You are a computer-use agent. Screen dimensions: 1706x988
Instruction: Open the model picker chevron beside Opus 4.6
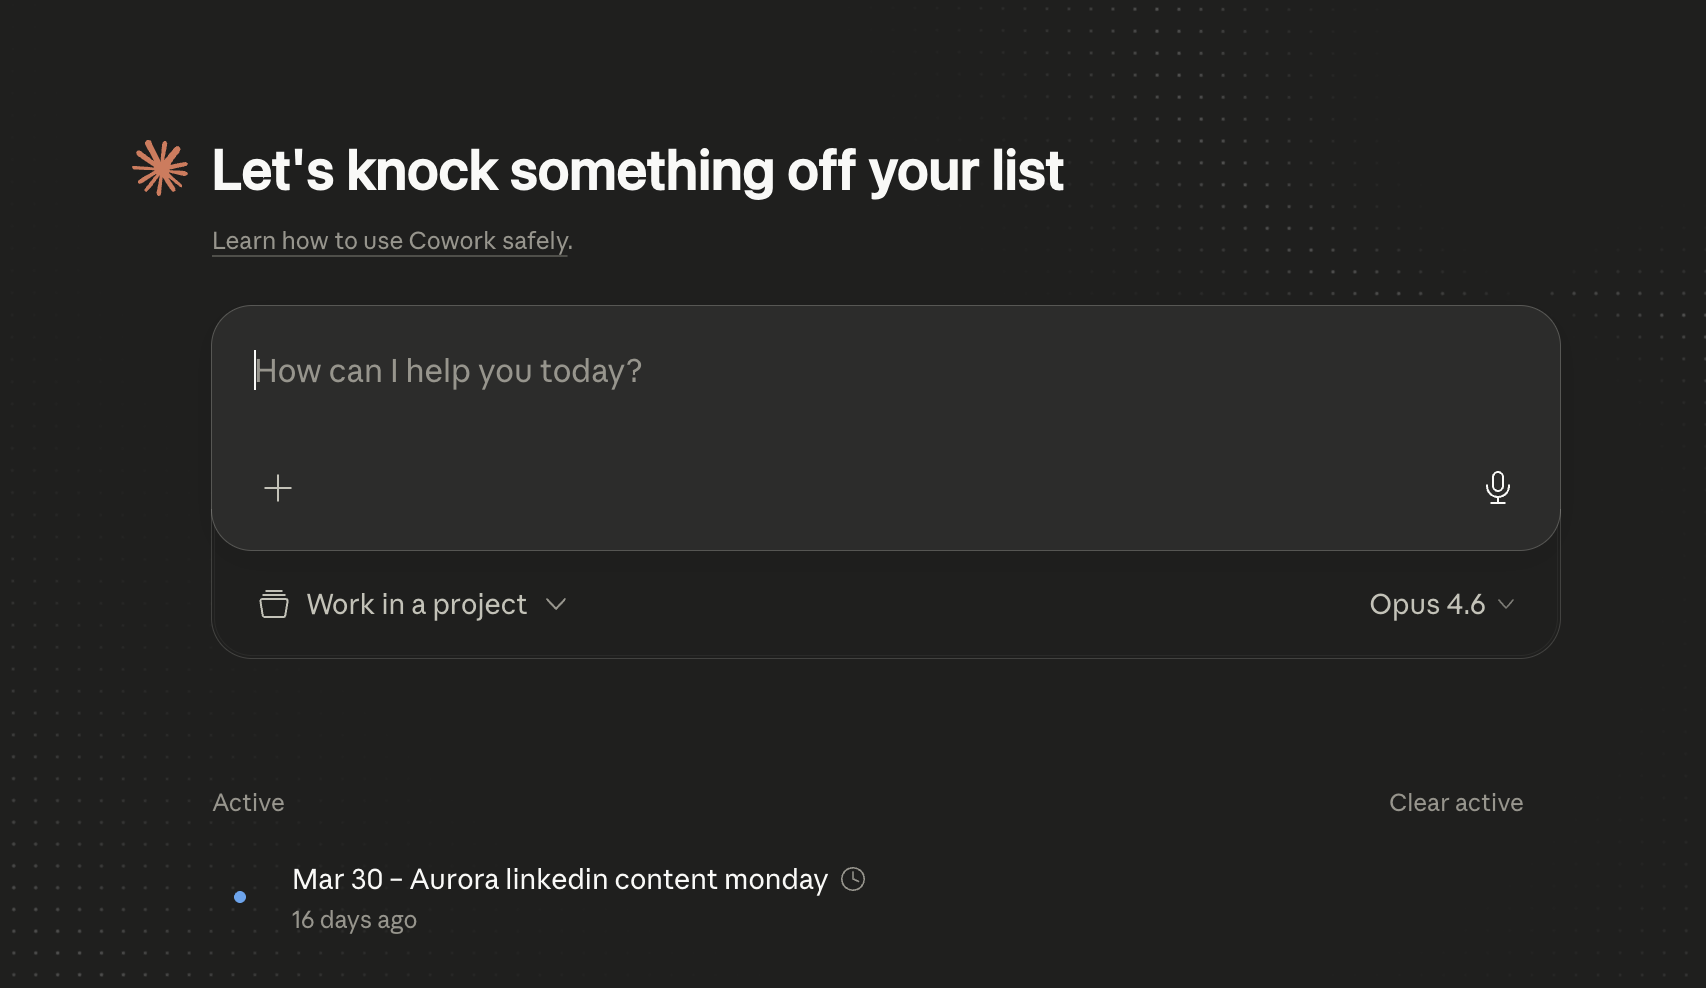click(x=1507, y=605)
